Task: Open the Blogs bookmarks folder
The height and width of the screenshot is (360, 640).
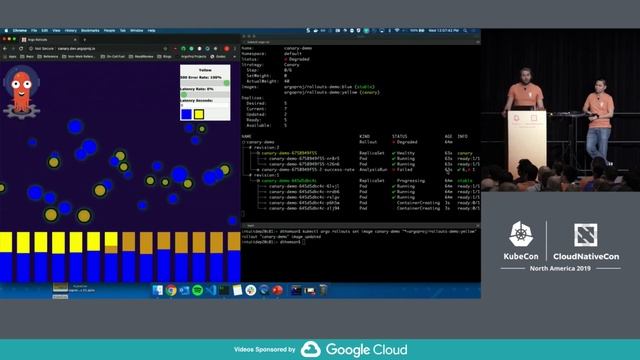Action: 165,56
